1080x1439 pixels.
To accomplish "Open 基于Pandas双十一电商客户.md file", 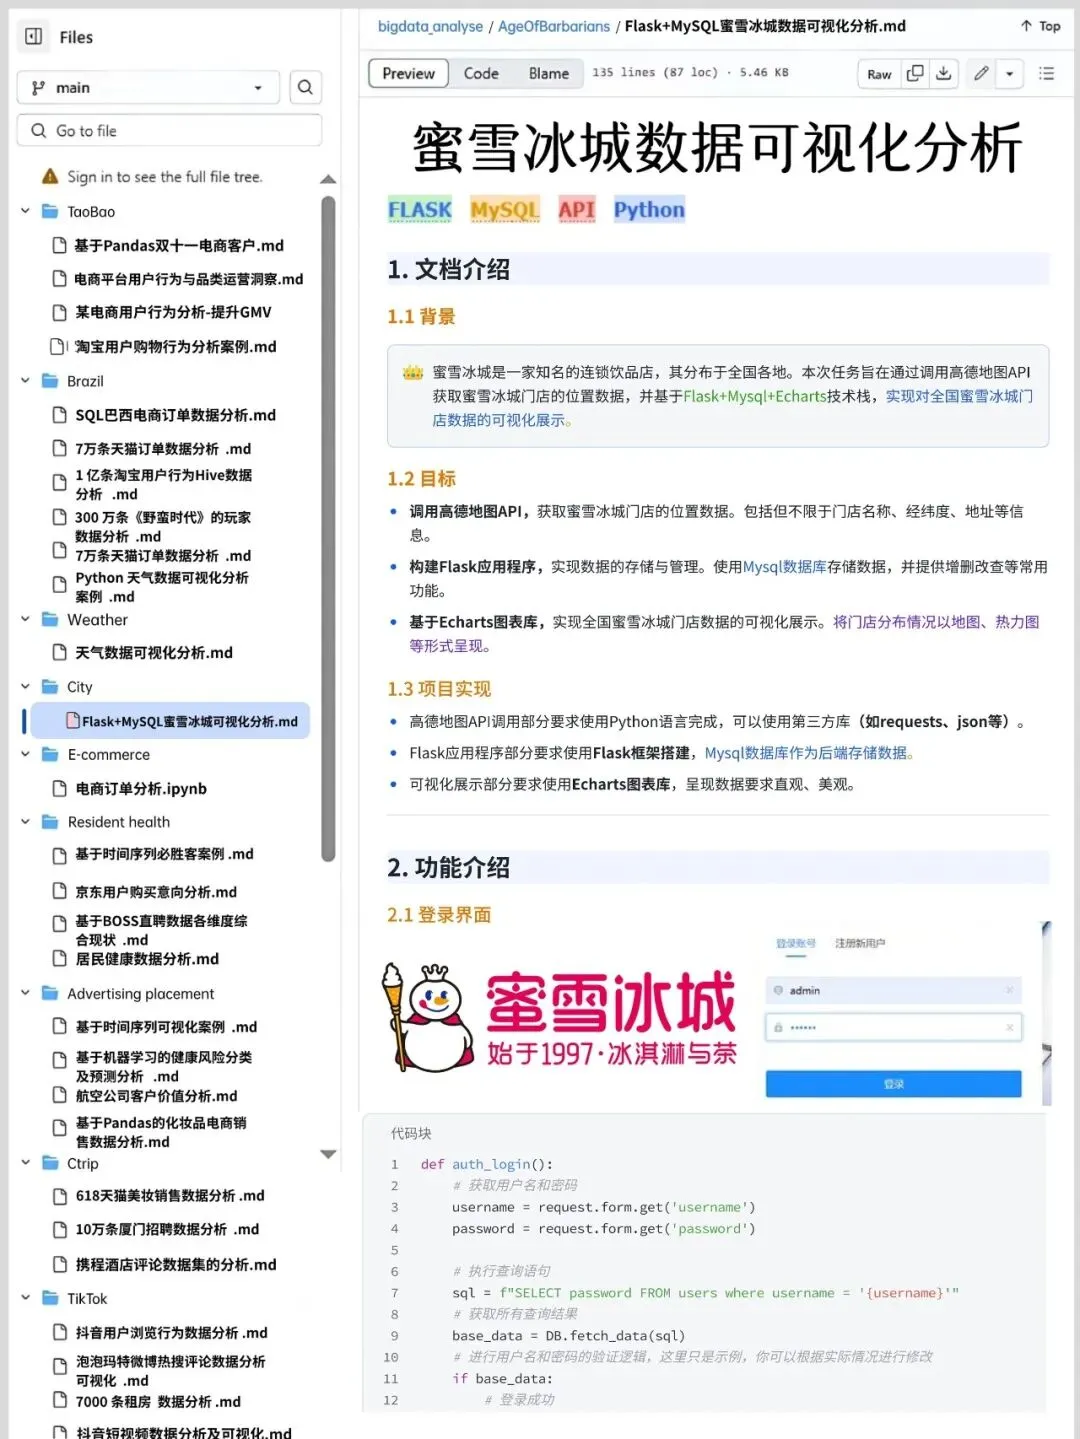I will point(178,246).
